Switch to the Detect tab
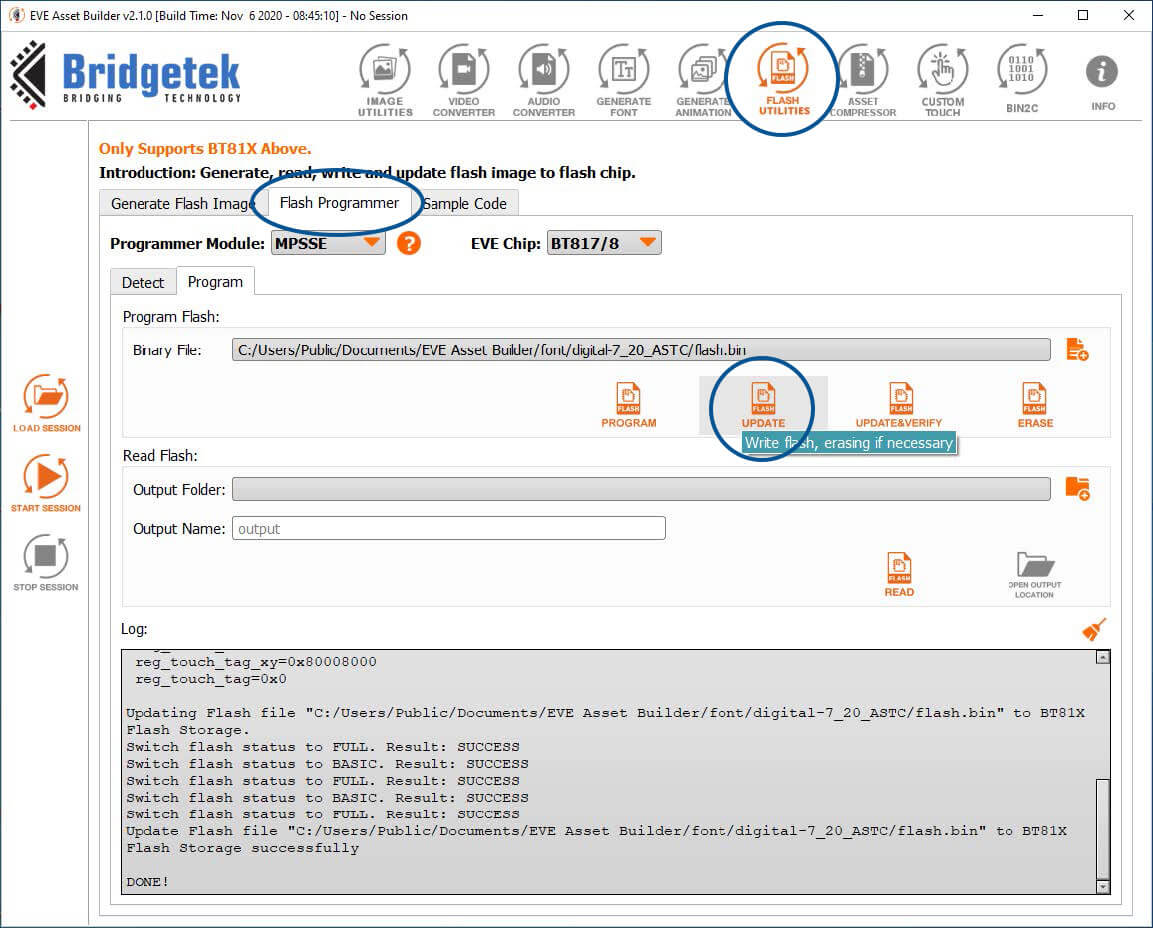1153x928 pixels. coord(143,282)
